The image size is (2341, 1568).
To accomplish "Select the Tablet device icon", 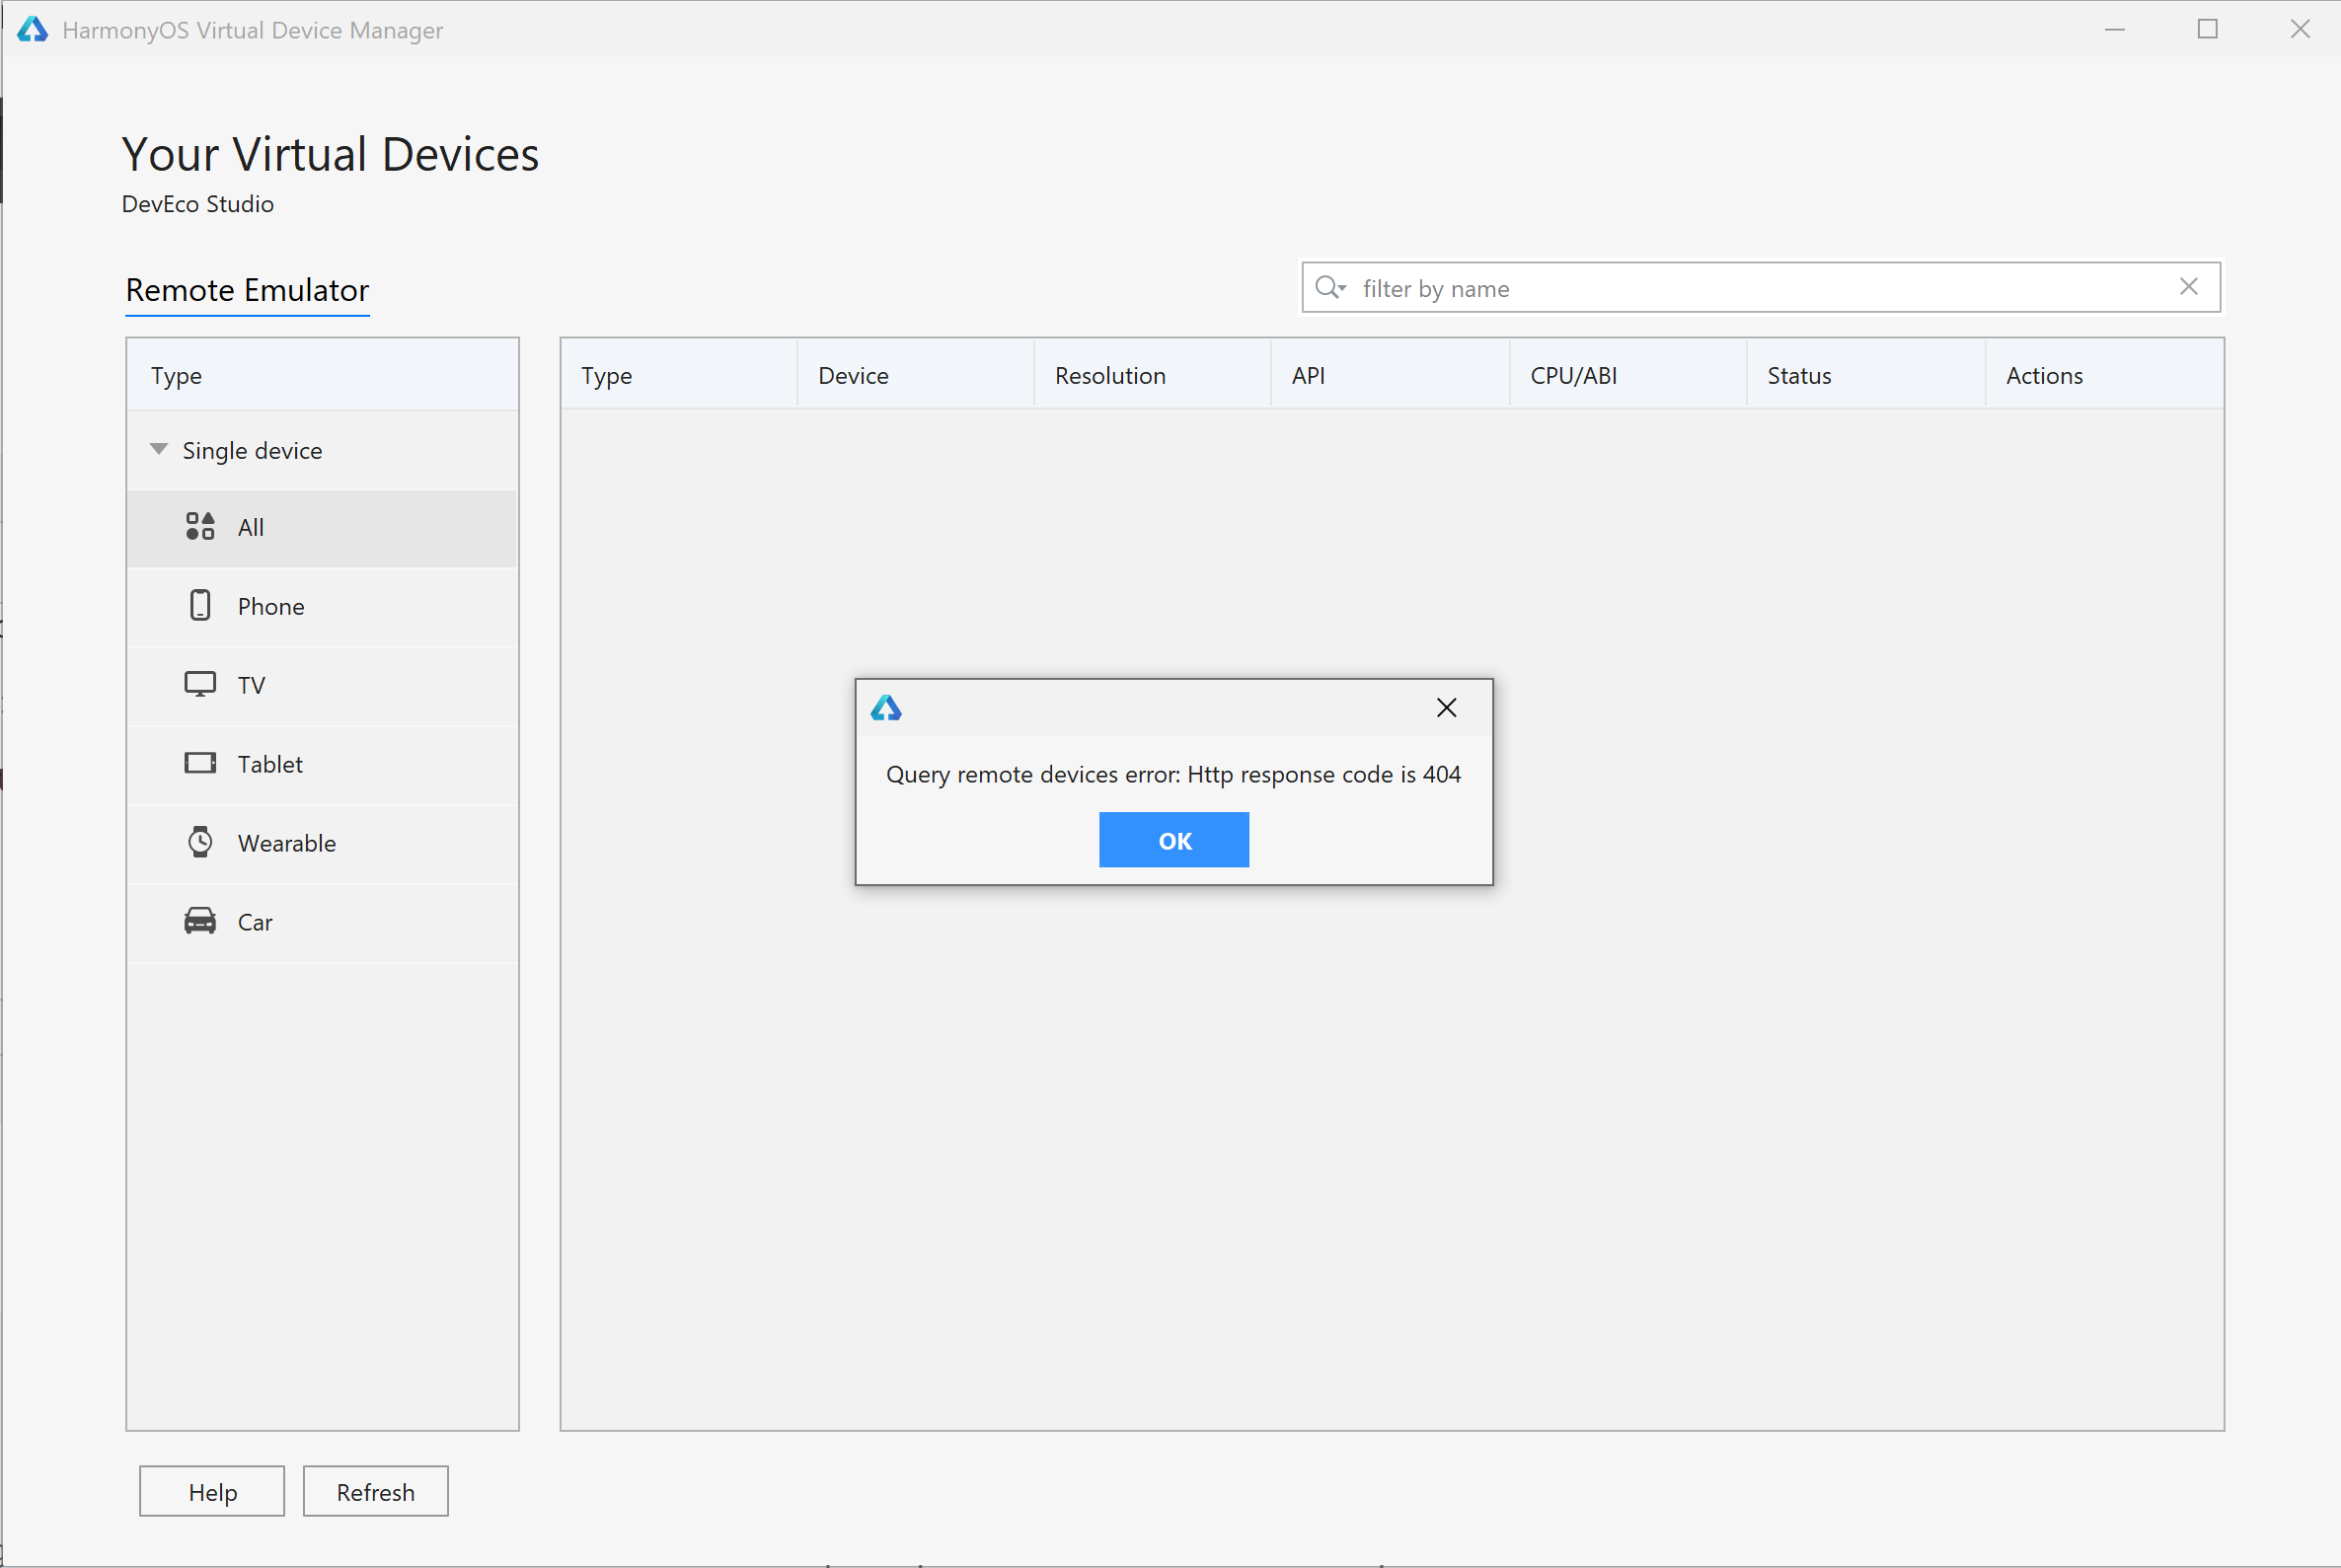I will [200, 763].
